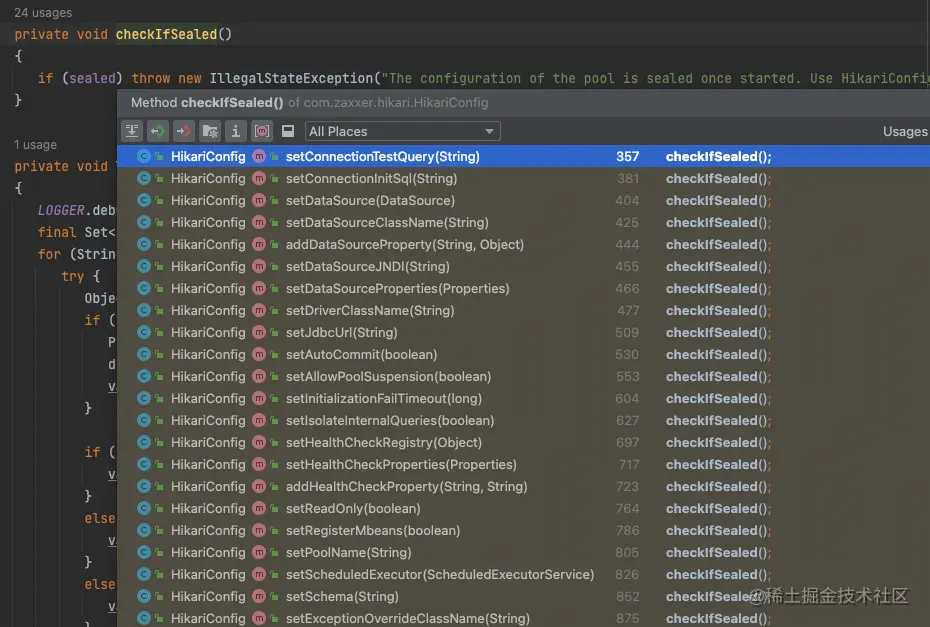Select setIsolateInternalQueries(boolean) usage
Viewport: 930px width, 627px height.
pyautogui.click(x=523, y=421)
